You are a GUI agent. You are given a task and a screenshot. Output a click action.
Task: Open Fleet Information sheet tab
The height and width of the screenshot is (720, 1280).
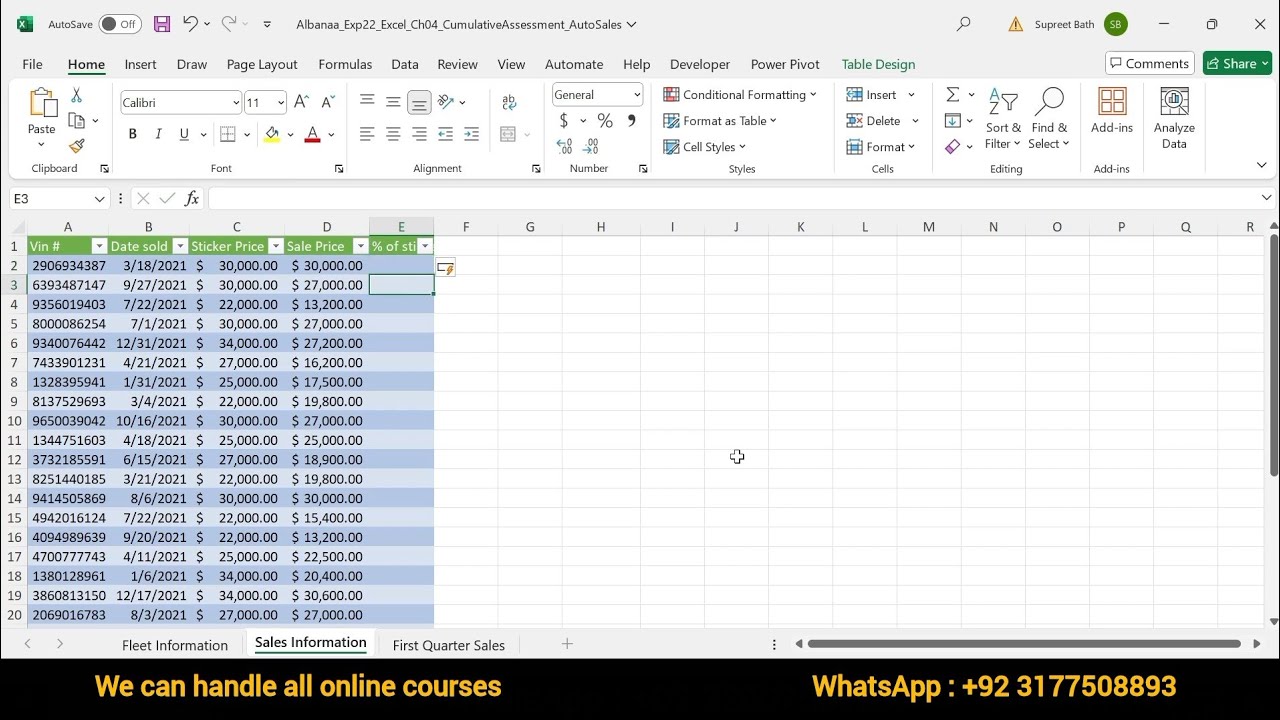coord(175,645)
